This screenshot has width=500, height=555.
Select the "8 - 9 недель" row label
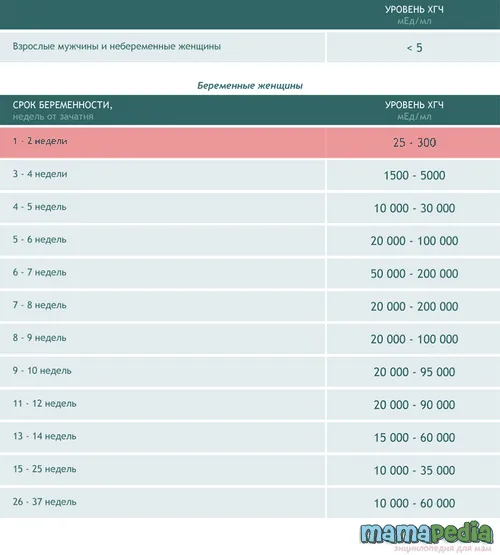pos(40,338)
